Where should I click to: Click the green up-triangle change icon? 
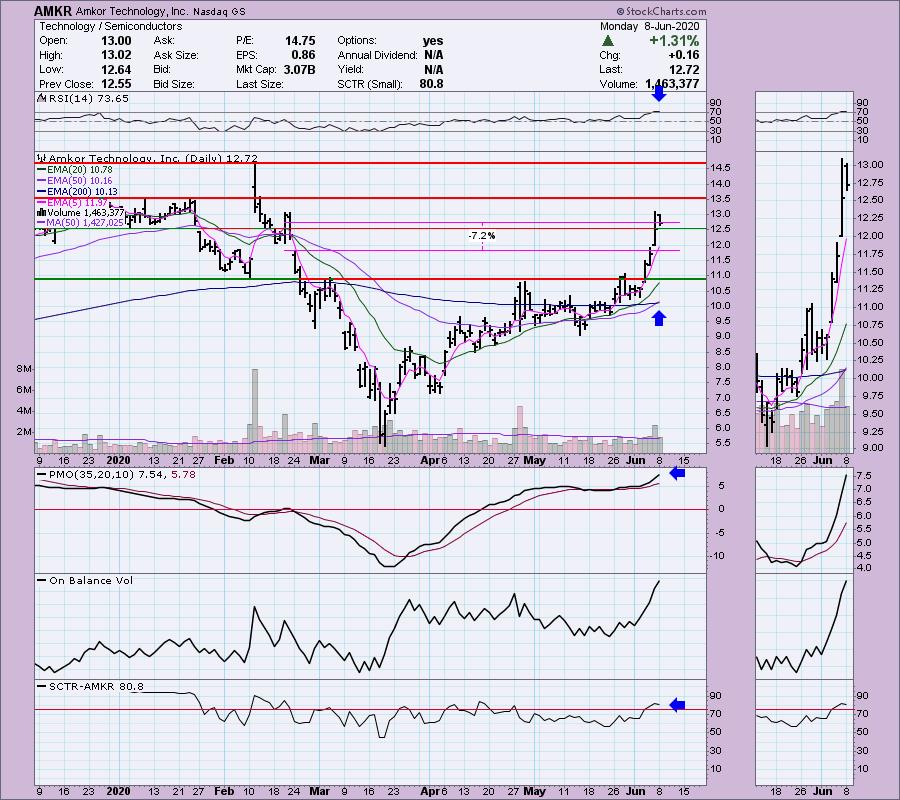(608, 41)
